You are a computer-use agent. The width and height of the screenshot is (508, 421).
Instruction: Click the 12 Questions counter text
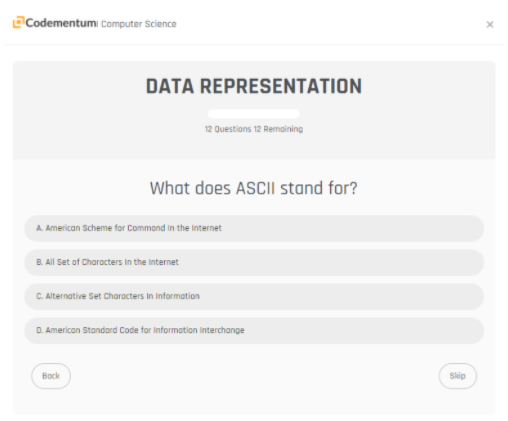(228, 129)
